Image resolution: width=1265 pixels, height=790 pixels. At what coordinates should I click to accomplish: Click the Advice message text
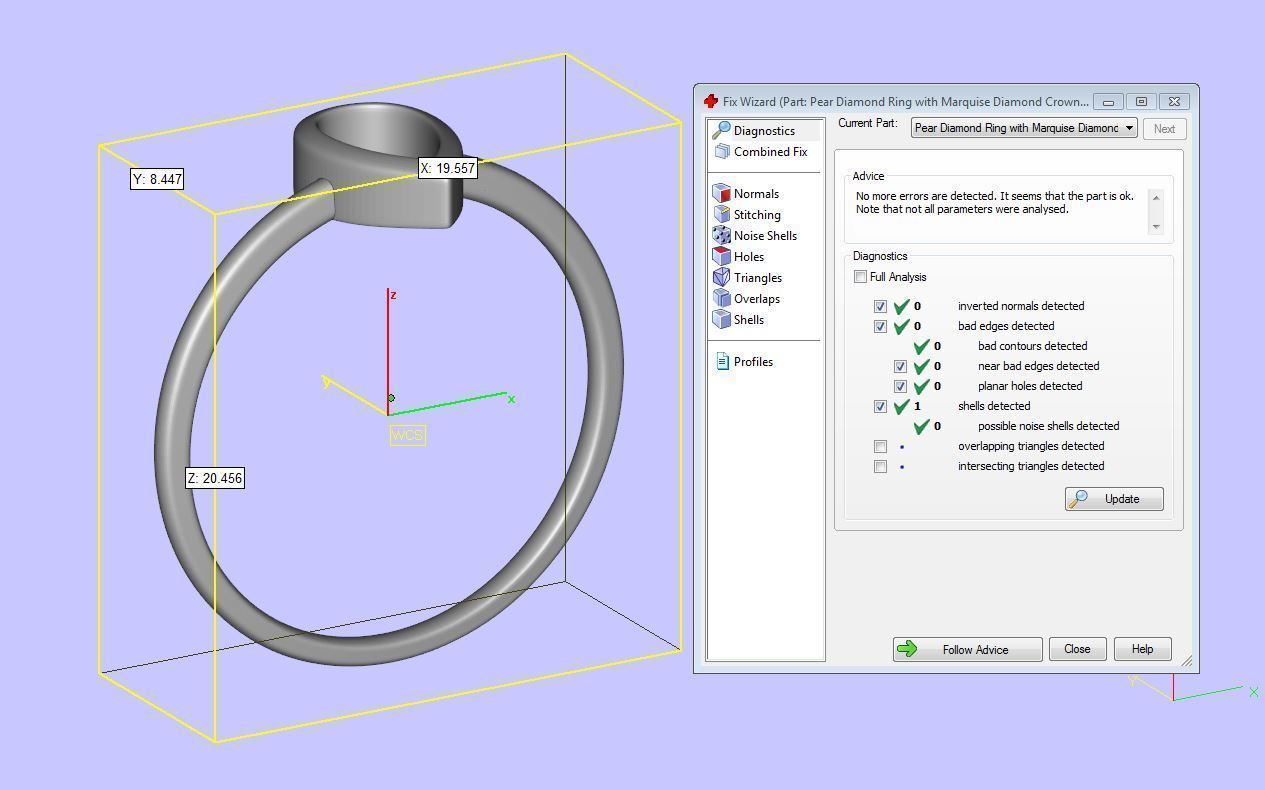[x=994, y=203]
